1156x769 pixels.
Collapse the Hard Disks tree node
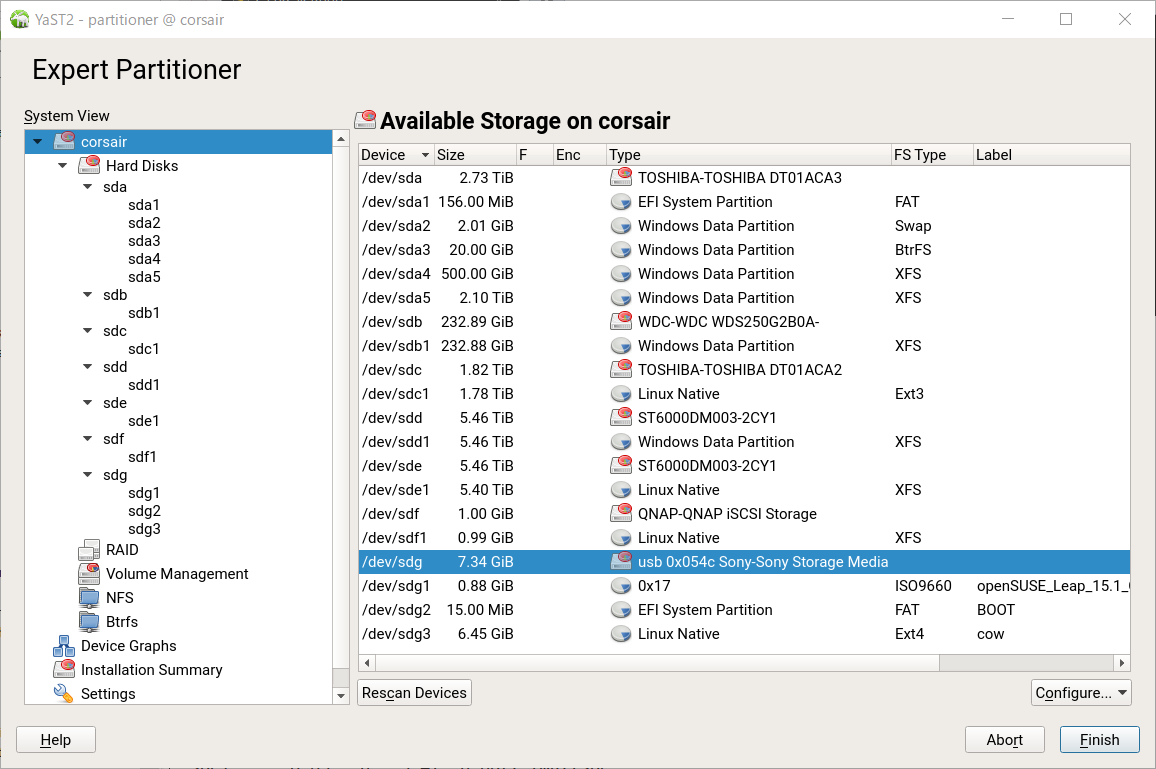point(63,165)
